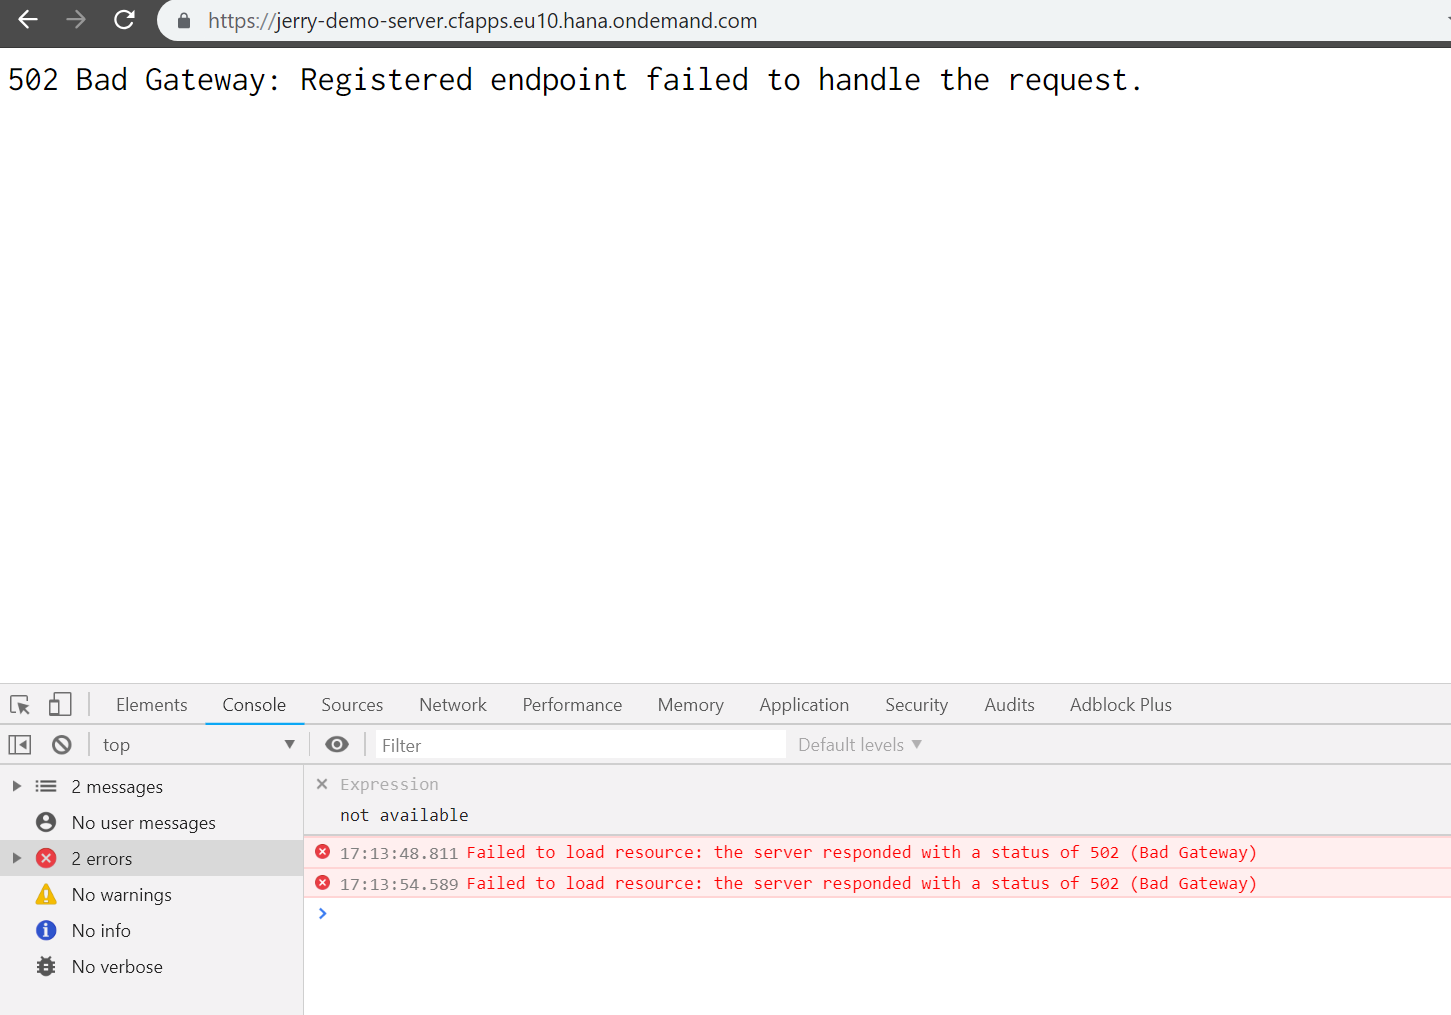
Task: Open the Sources tab
Action: click(x=352, y=705)
